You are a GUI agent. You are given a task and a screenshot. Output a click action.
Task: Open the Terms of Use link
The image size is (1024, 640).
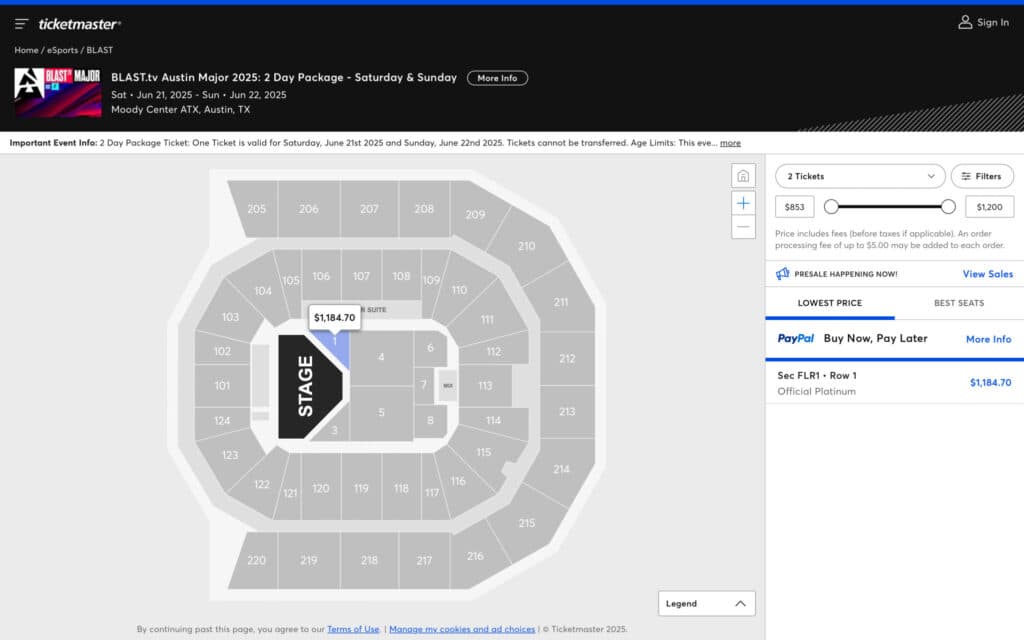[x=353, y=629]
